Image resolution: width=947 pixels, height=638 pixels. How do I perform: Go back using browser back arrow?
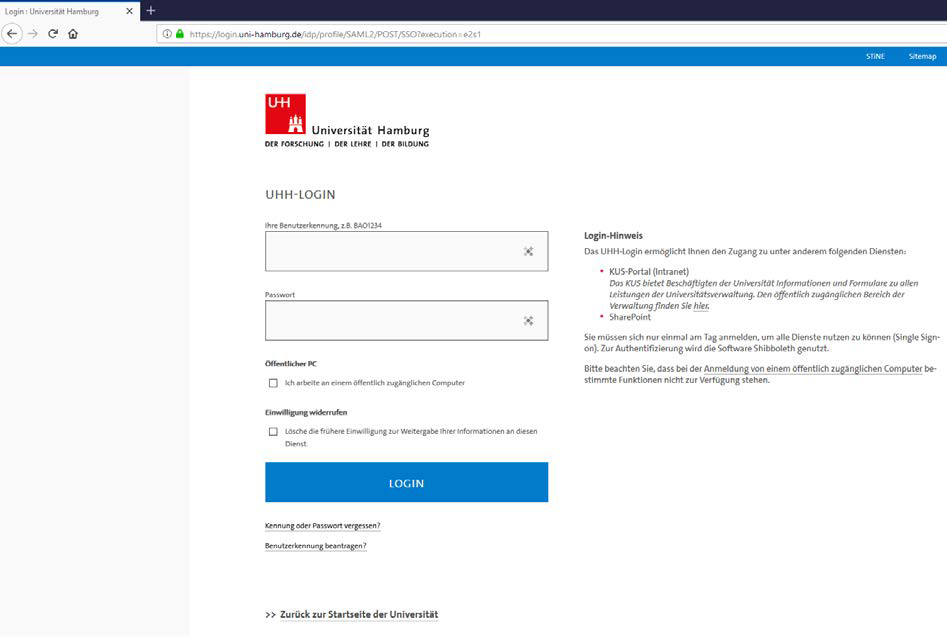pos(12,34)
